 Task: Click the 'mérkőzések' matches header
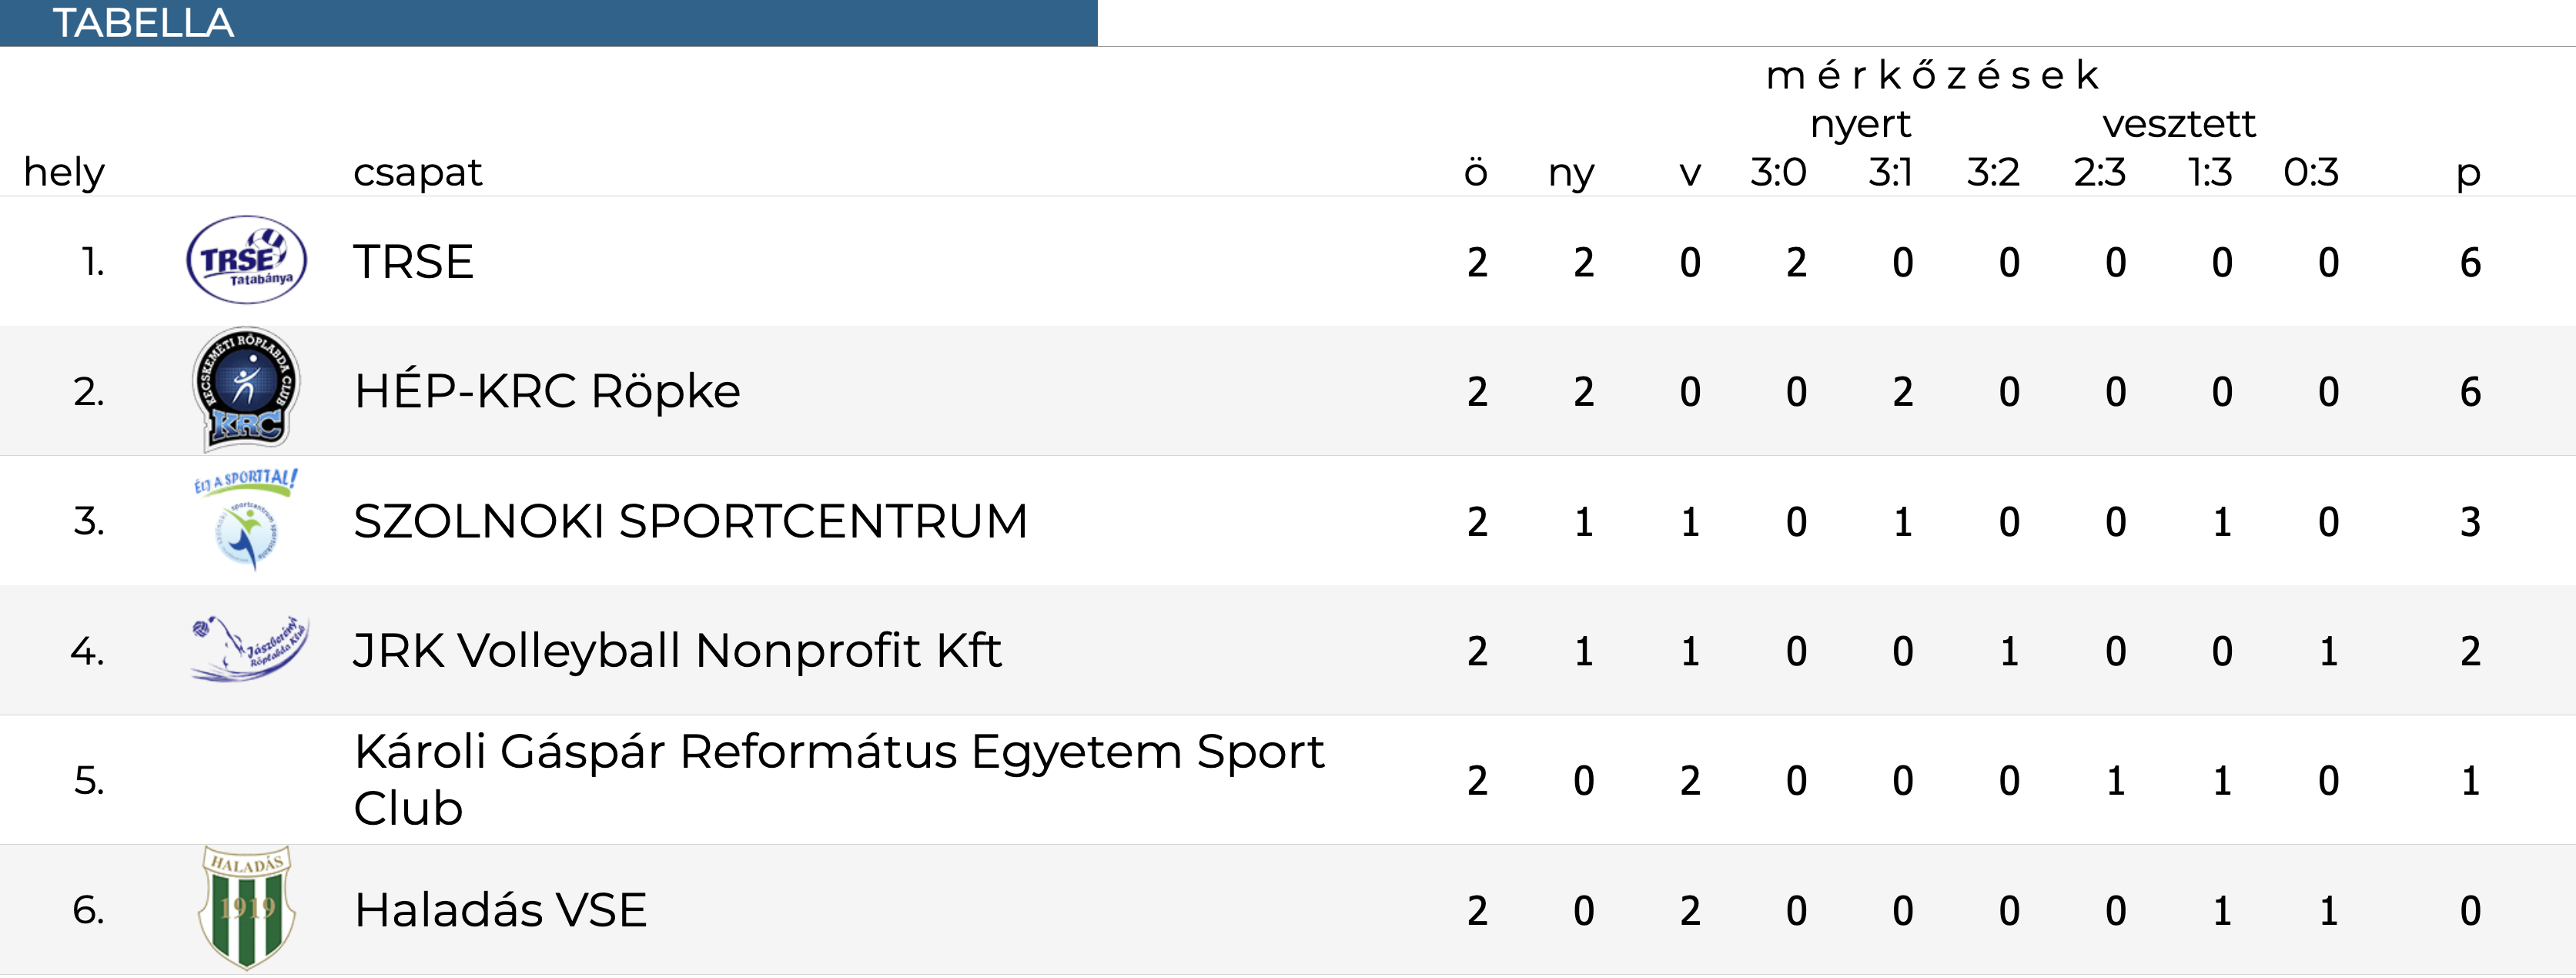[x=1932, y=75]
